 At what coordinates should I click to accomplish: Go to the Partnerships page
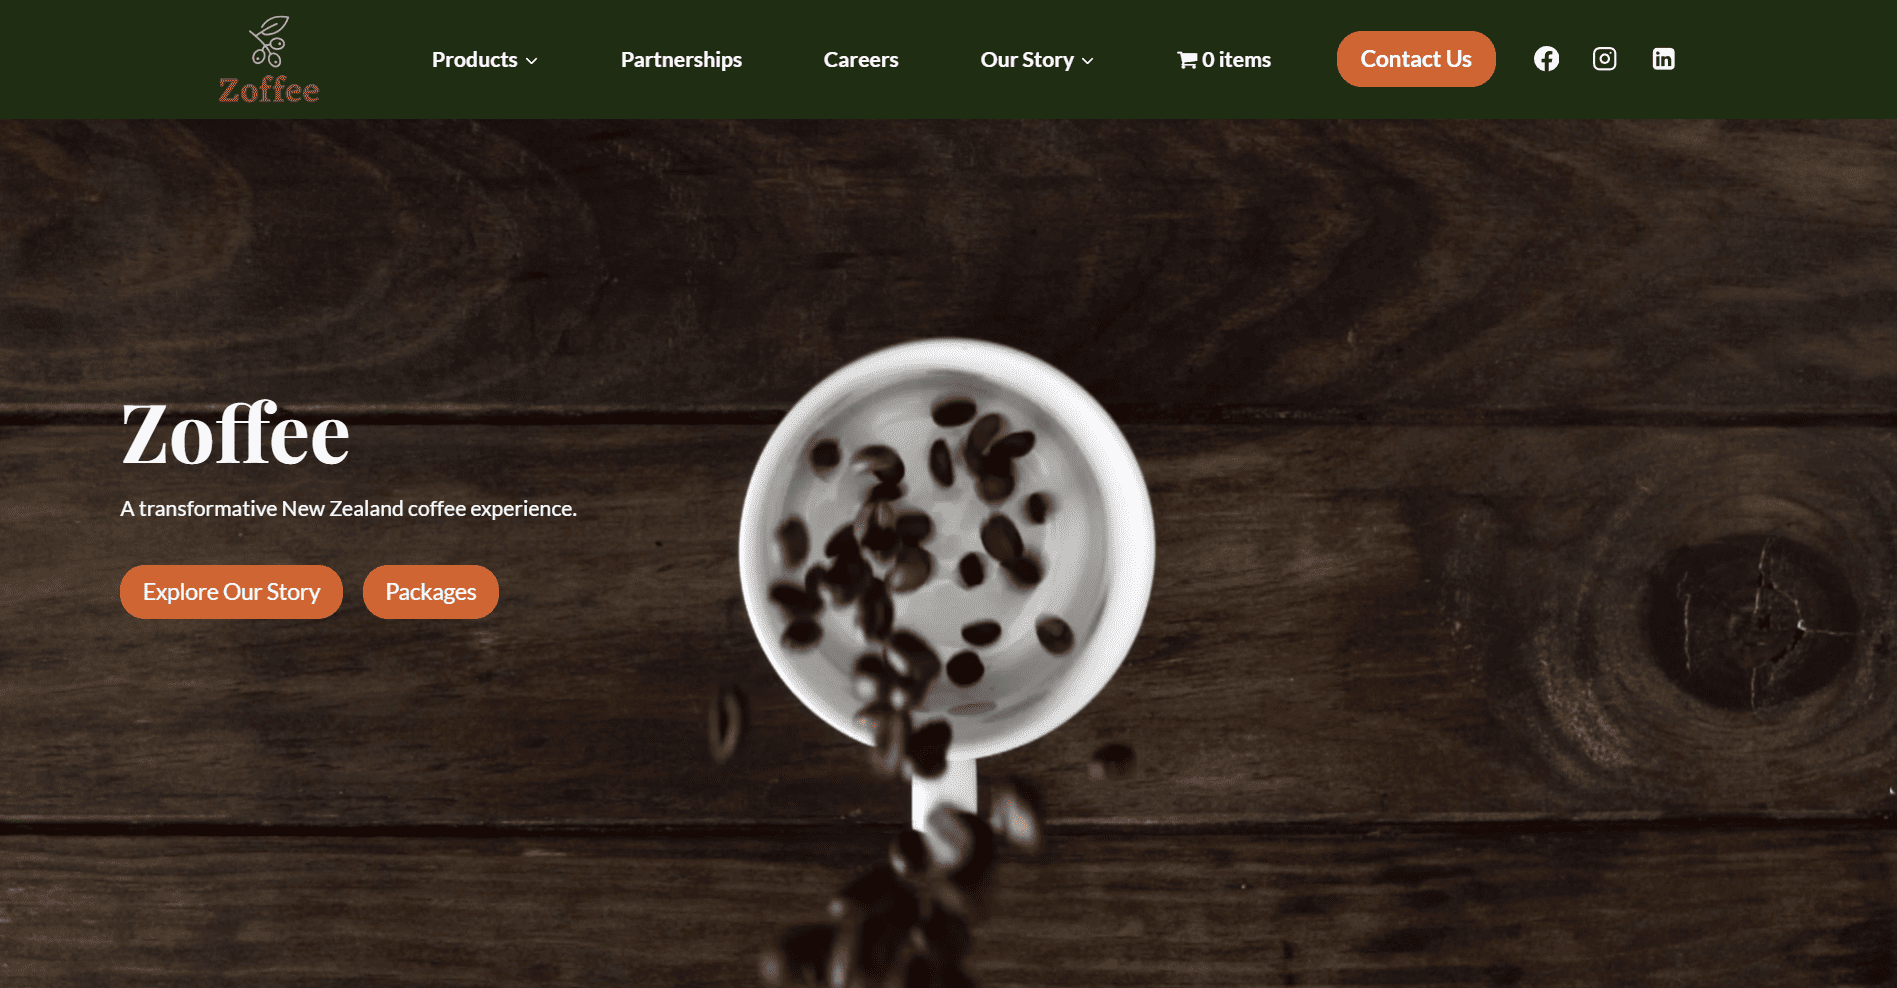[681, 60]
